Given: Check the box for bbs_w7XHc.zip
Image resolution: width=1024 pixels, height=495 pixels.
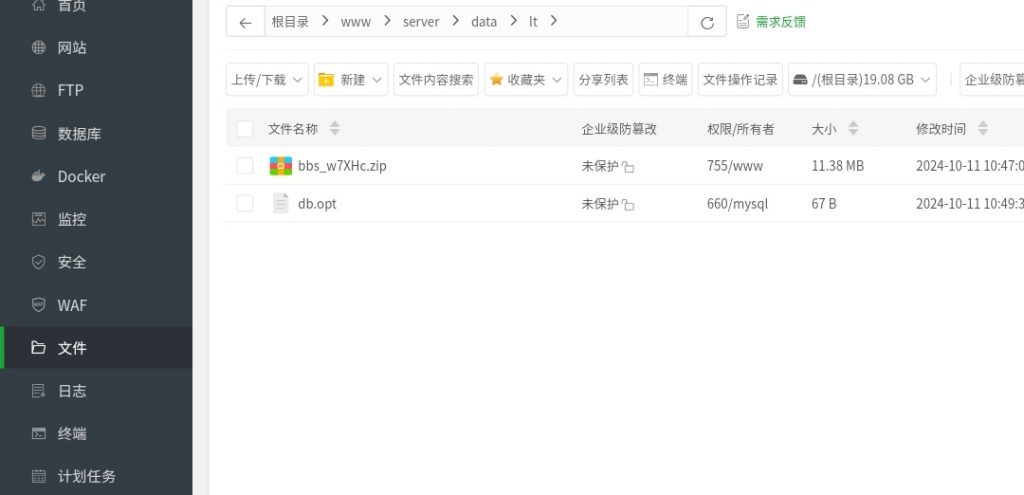Looking at the screenshot, I should pyautogui.click(x=245, y=166).
